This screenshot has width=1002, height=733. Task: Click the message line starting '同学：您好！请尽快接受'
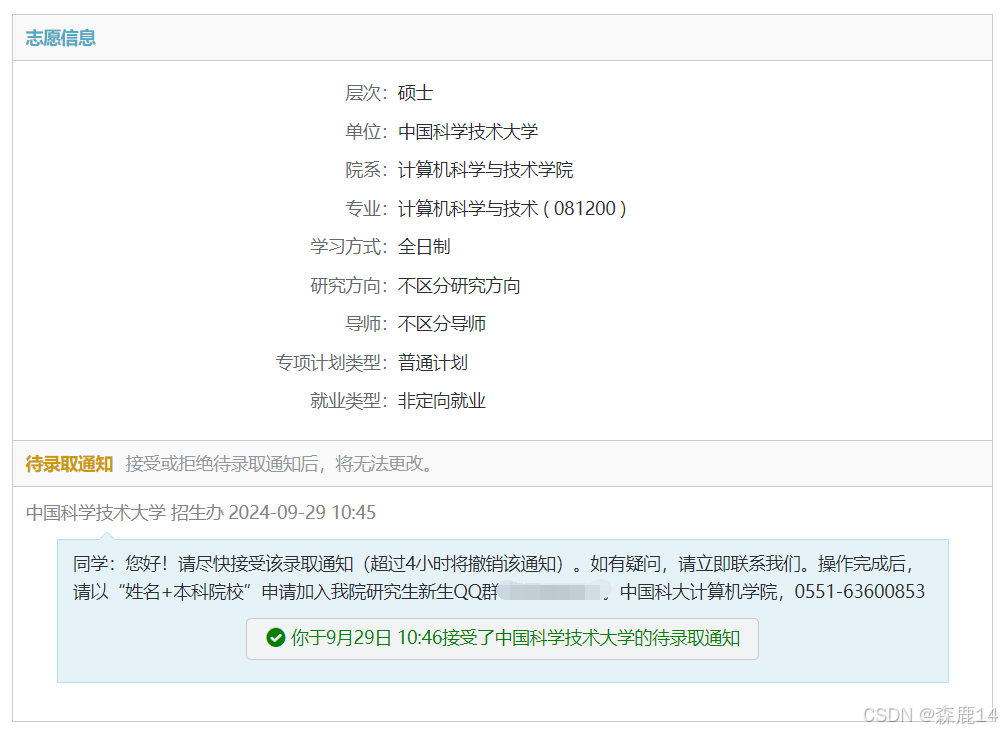click(x=493, y=564)
